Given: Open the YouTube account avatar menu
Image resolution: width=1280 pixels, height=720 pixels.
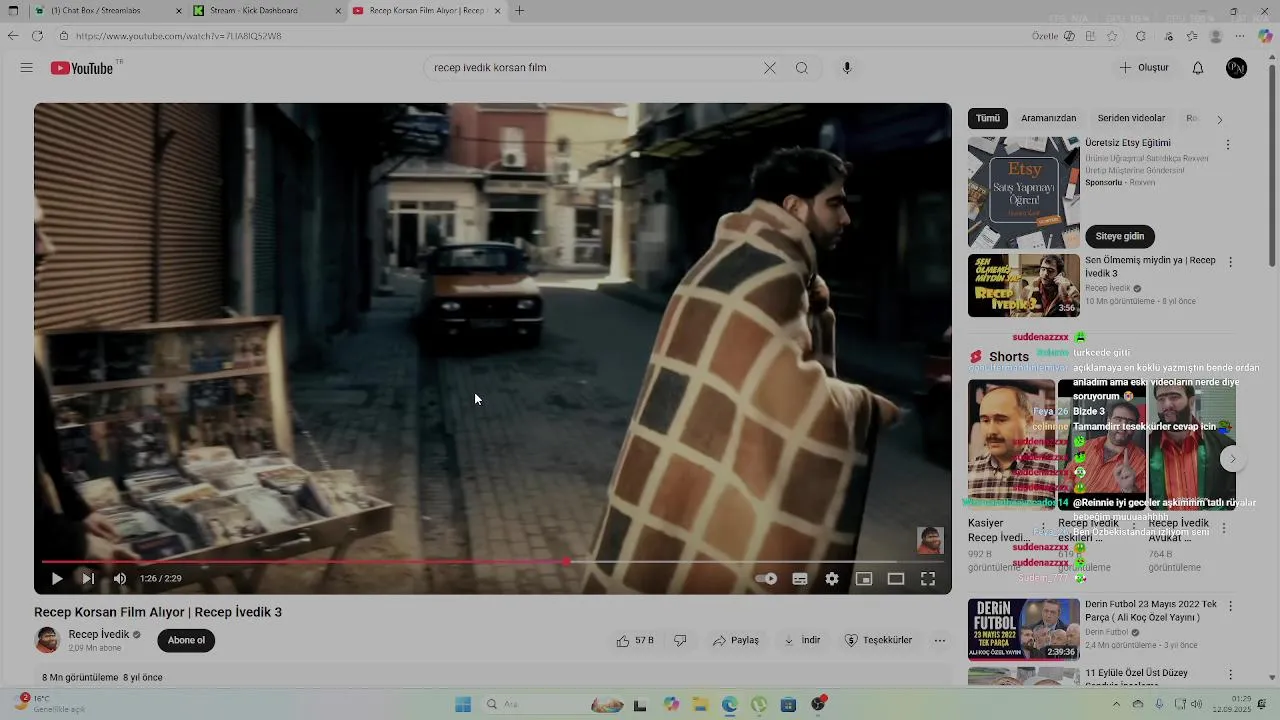Looking at the screenshot, I should 1237,68.
